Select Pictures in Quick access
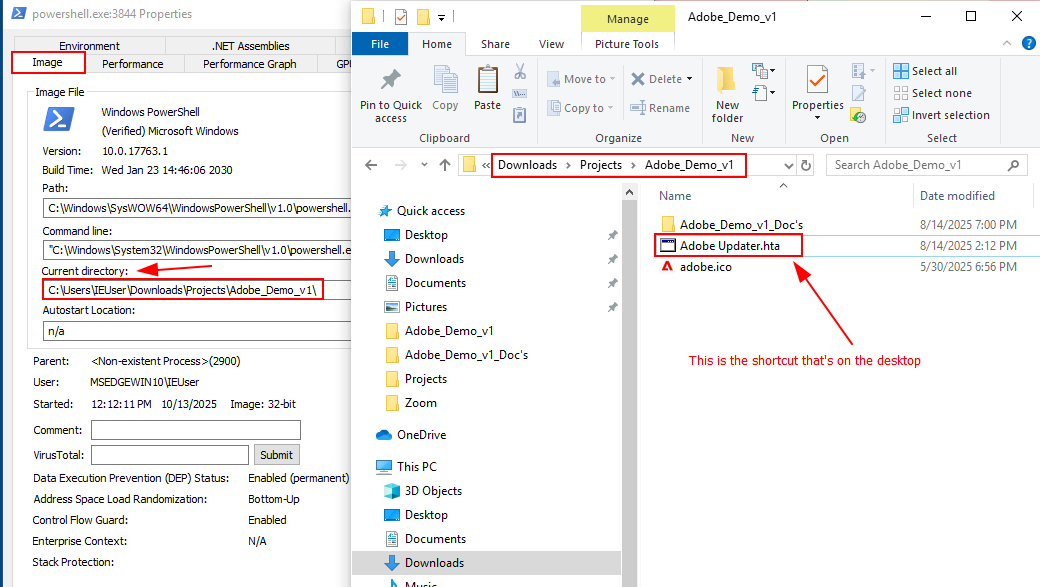Screen dimensions: 1040x587 [426, 307]
